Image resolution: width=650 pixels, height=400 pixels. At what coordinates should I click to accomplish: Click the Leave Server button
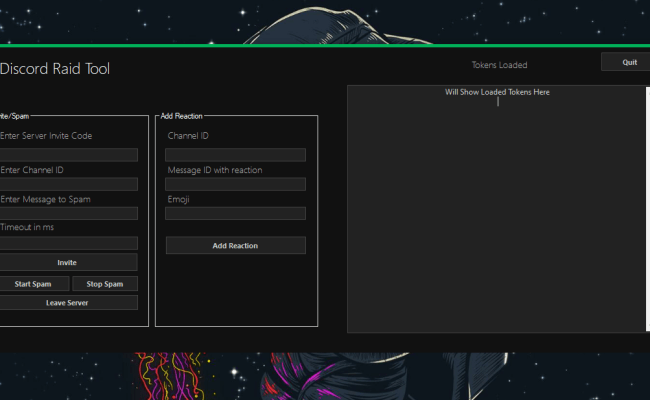[68, 303]
